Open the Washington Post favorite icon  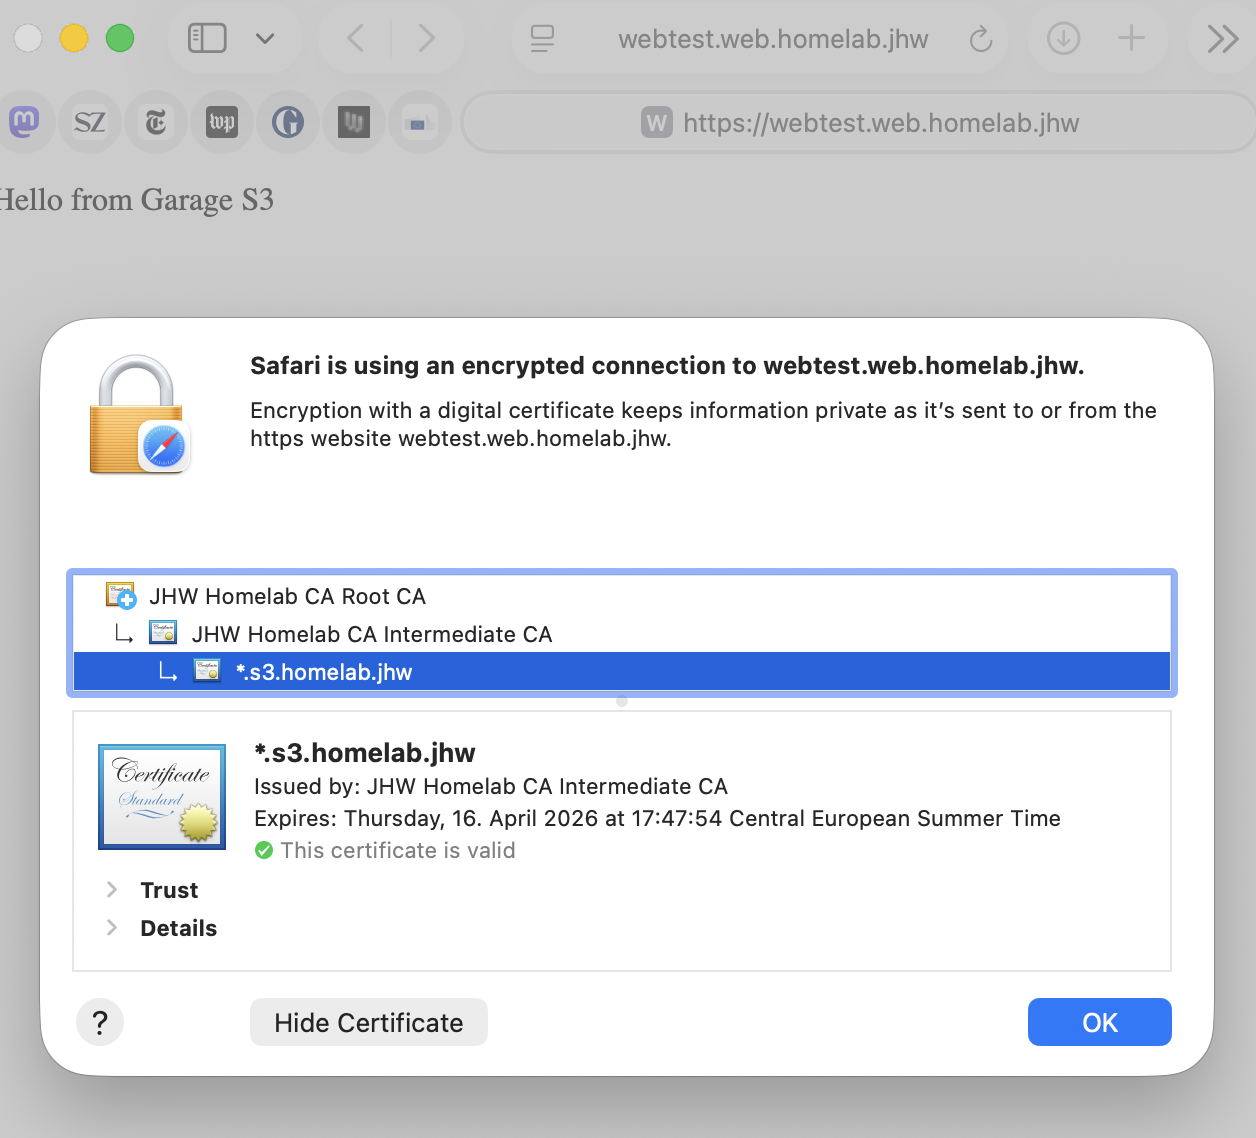tap(222, 122)
